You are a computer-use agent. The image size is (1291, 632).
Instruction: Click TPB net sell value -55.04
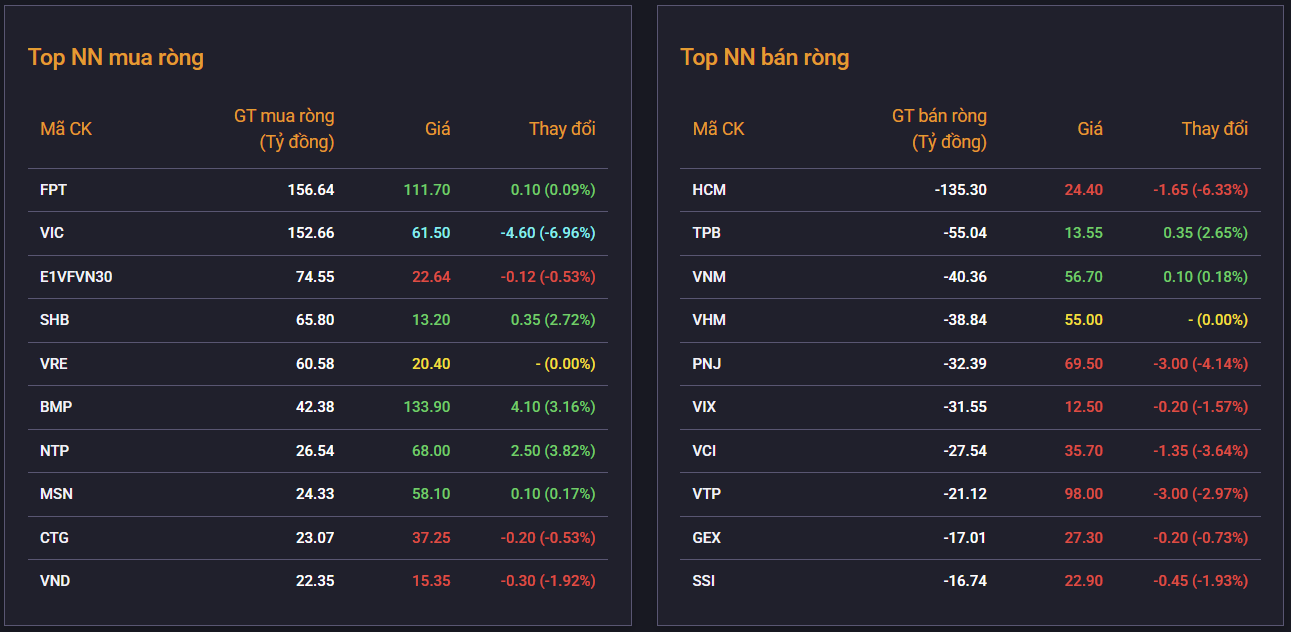[x=965, y=233]
